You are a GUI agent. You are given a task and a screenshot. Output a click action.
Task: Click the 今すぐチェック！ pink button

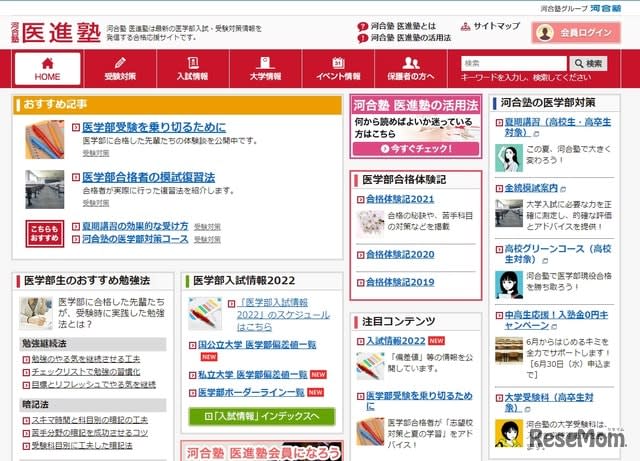pos(416,149)
